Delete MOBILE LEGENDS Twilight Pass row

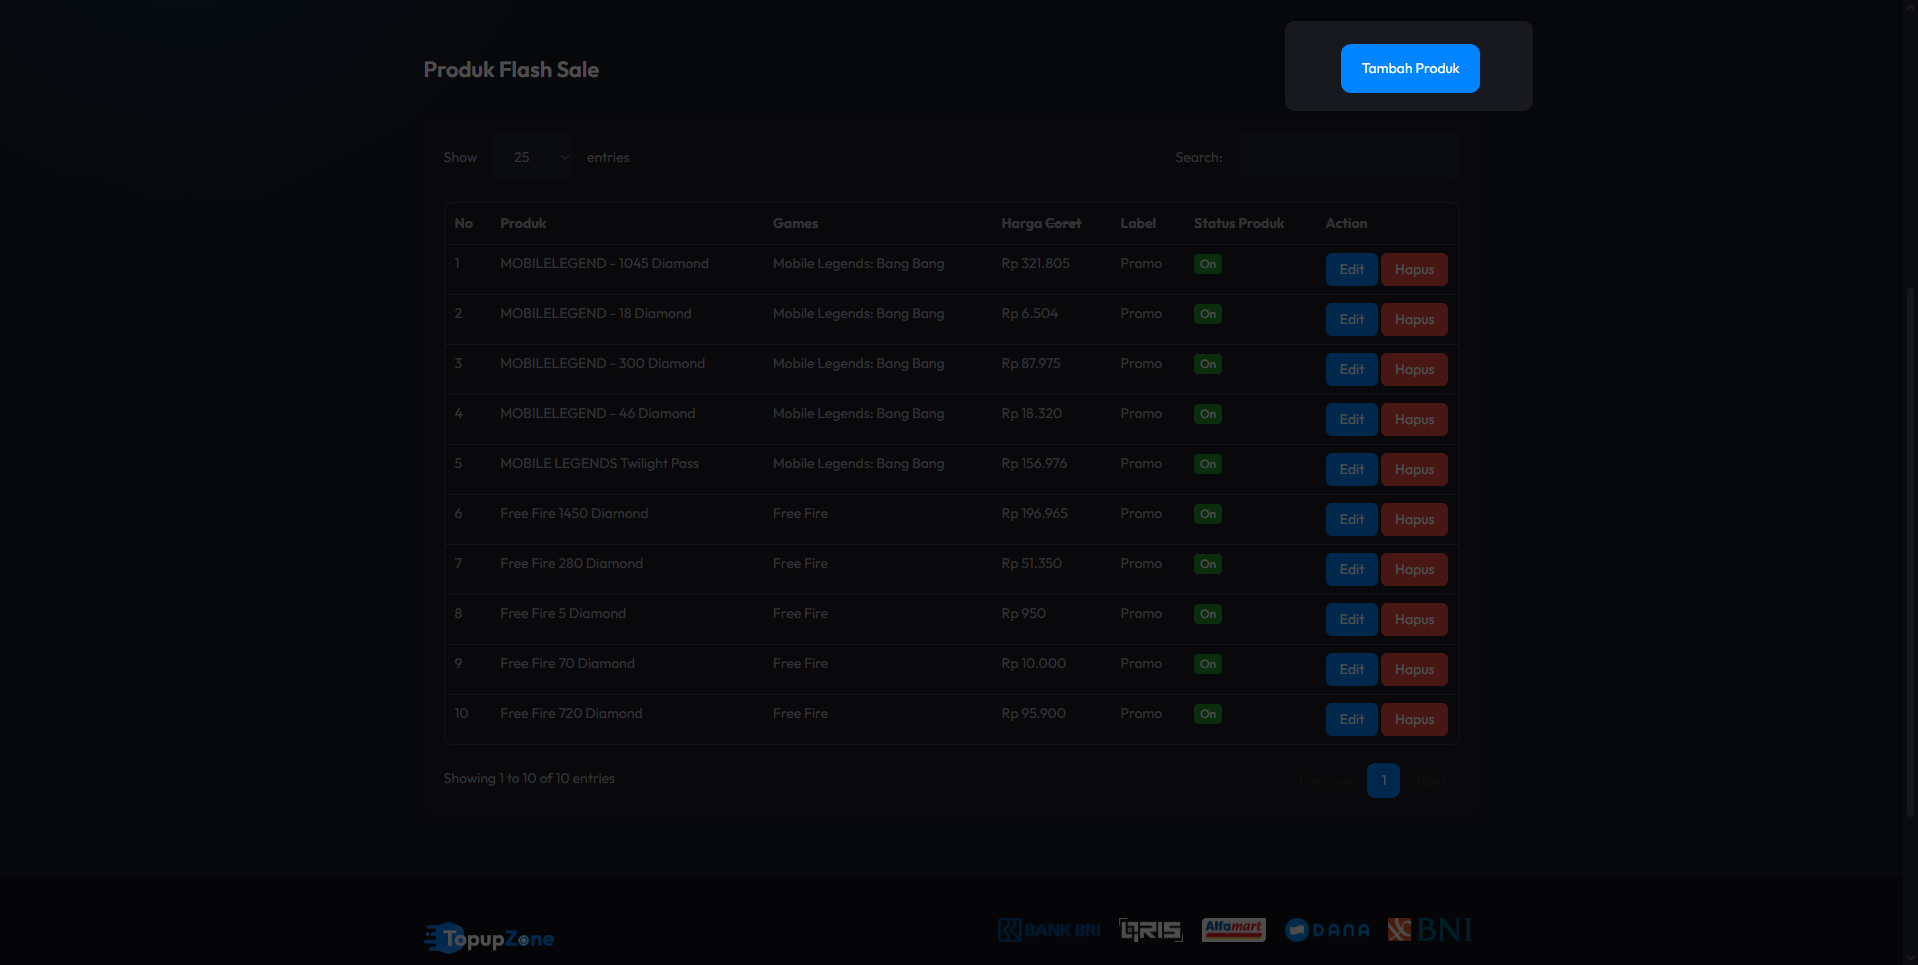click(x=1414, y=469)
